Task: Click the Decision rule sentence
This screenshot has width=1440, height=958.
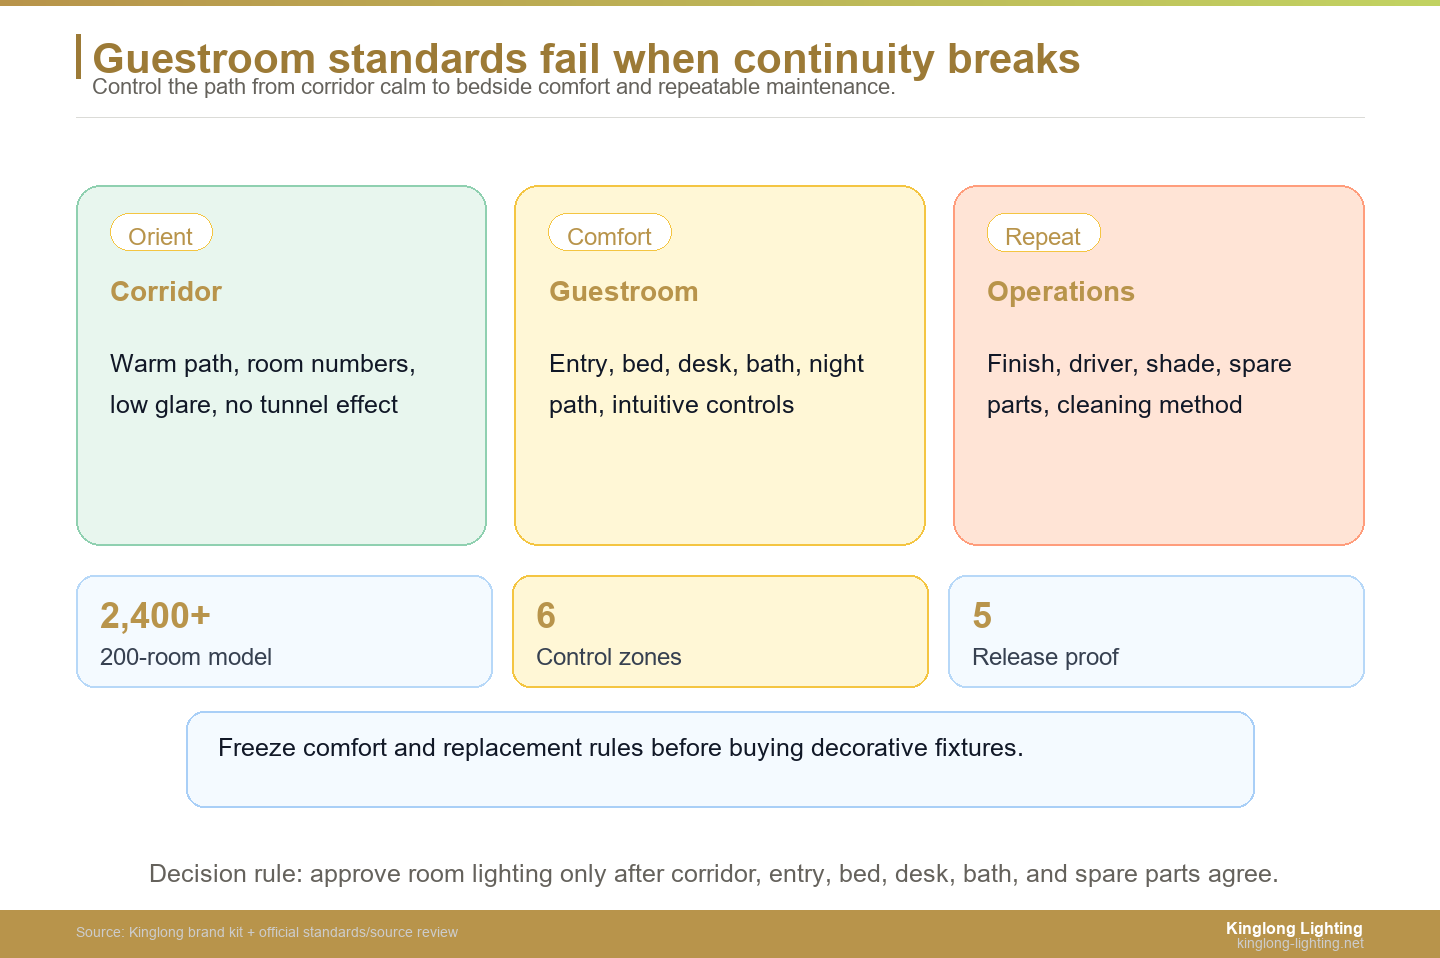Action: coord(714,873)
